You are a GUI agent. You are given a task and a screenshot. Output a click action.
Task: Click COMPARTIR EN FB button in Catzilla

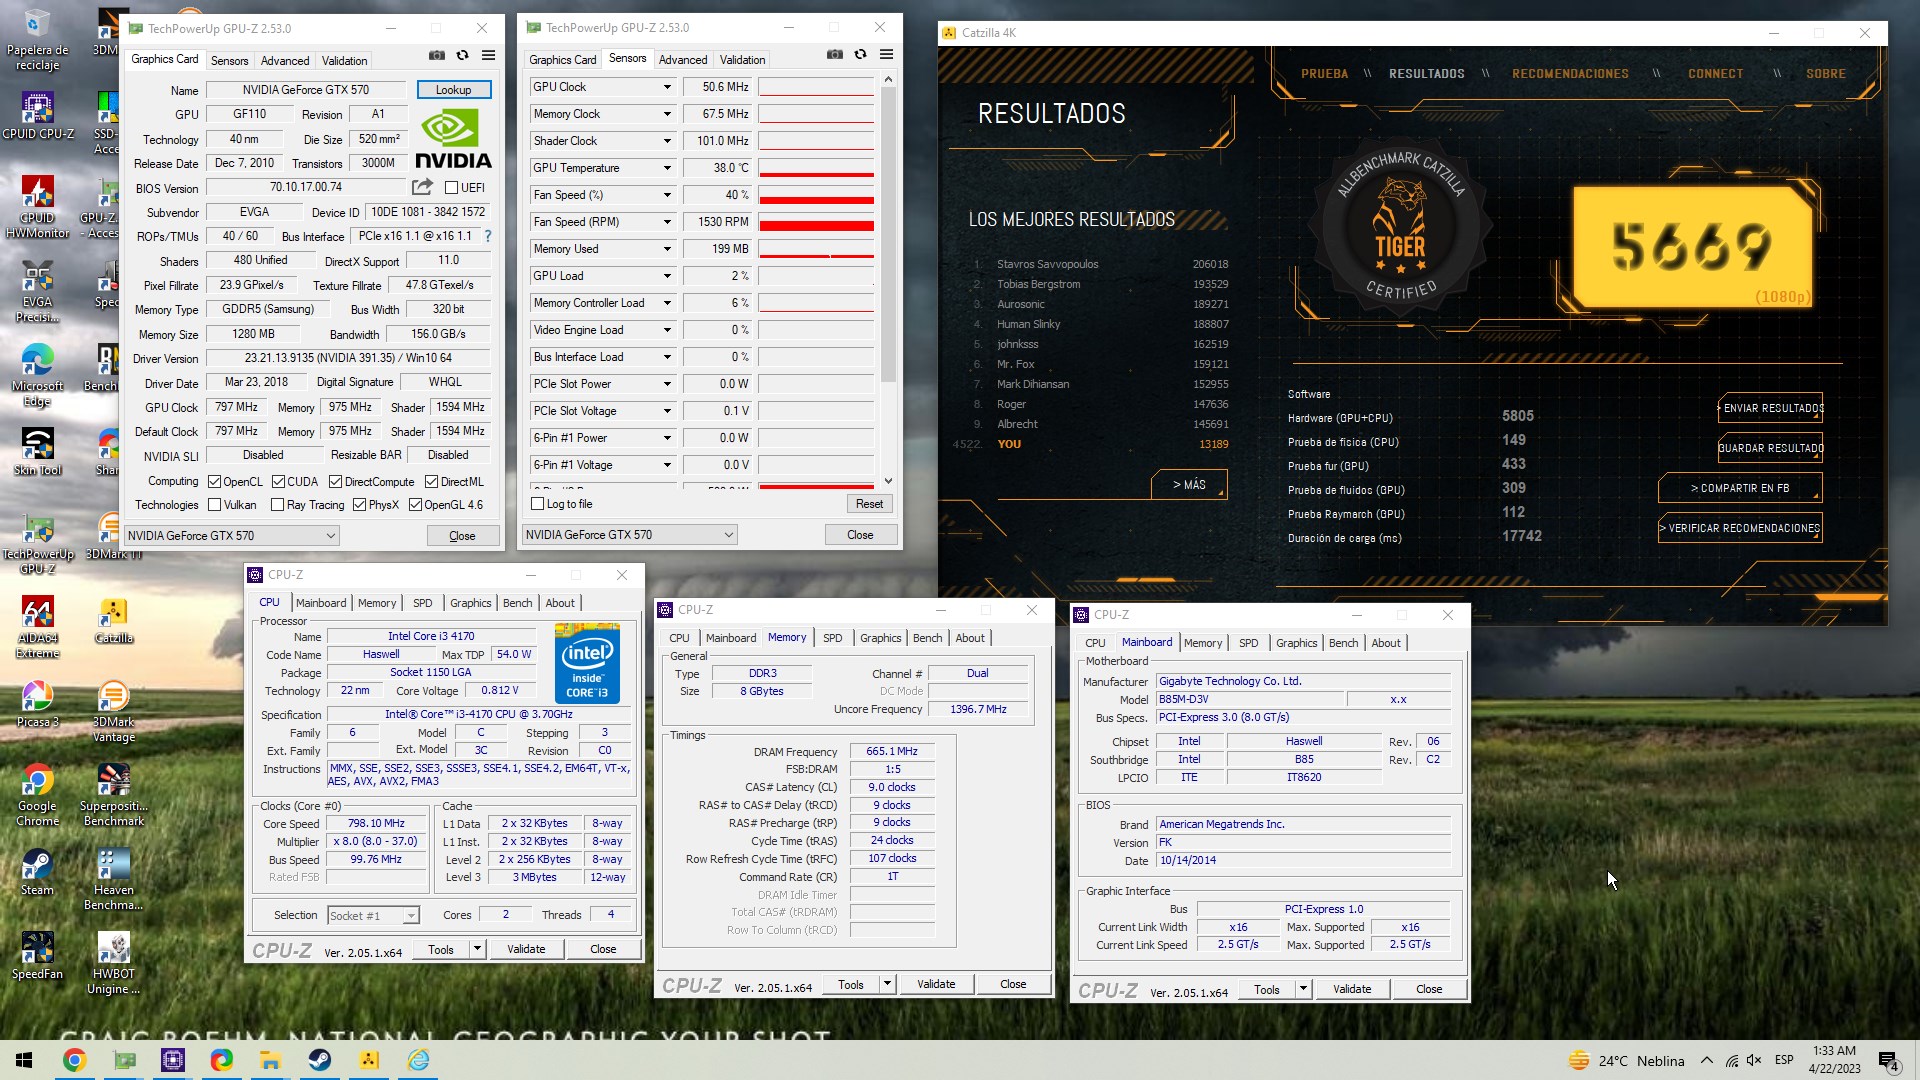pyautogui.click(x=1740, y=488)
